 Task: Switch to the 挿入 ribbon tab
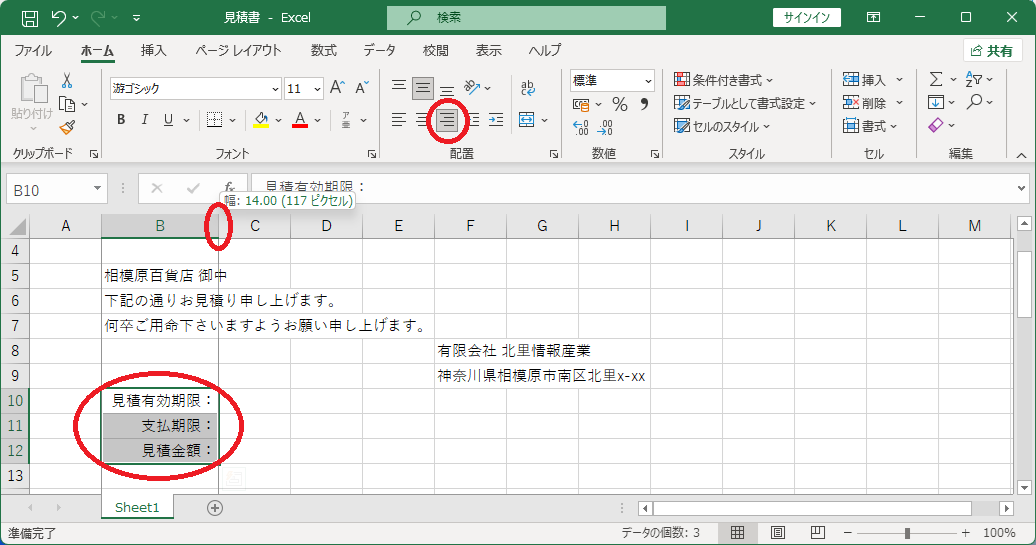[153, 51]
